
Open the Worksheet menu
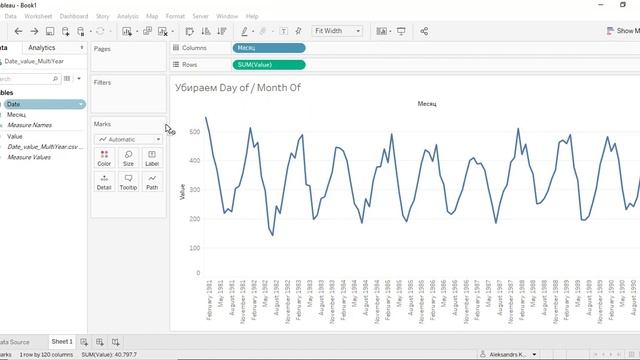pos(38,16)
